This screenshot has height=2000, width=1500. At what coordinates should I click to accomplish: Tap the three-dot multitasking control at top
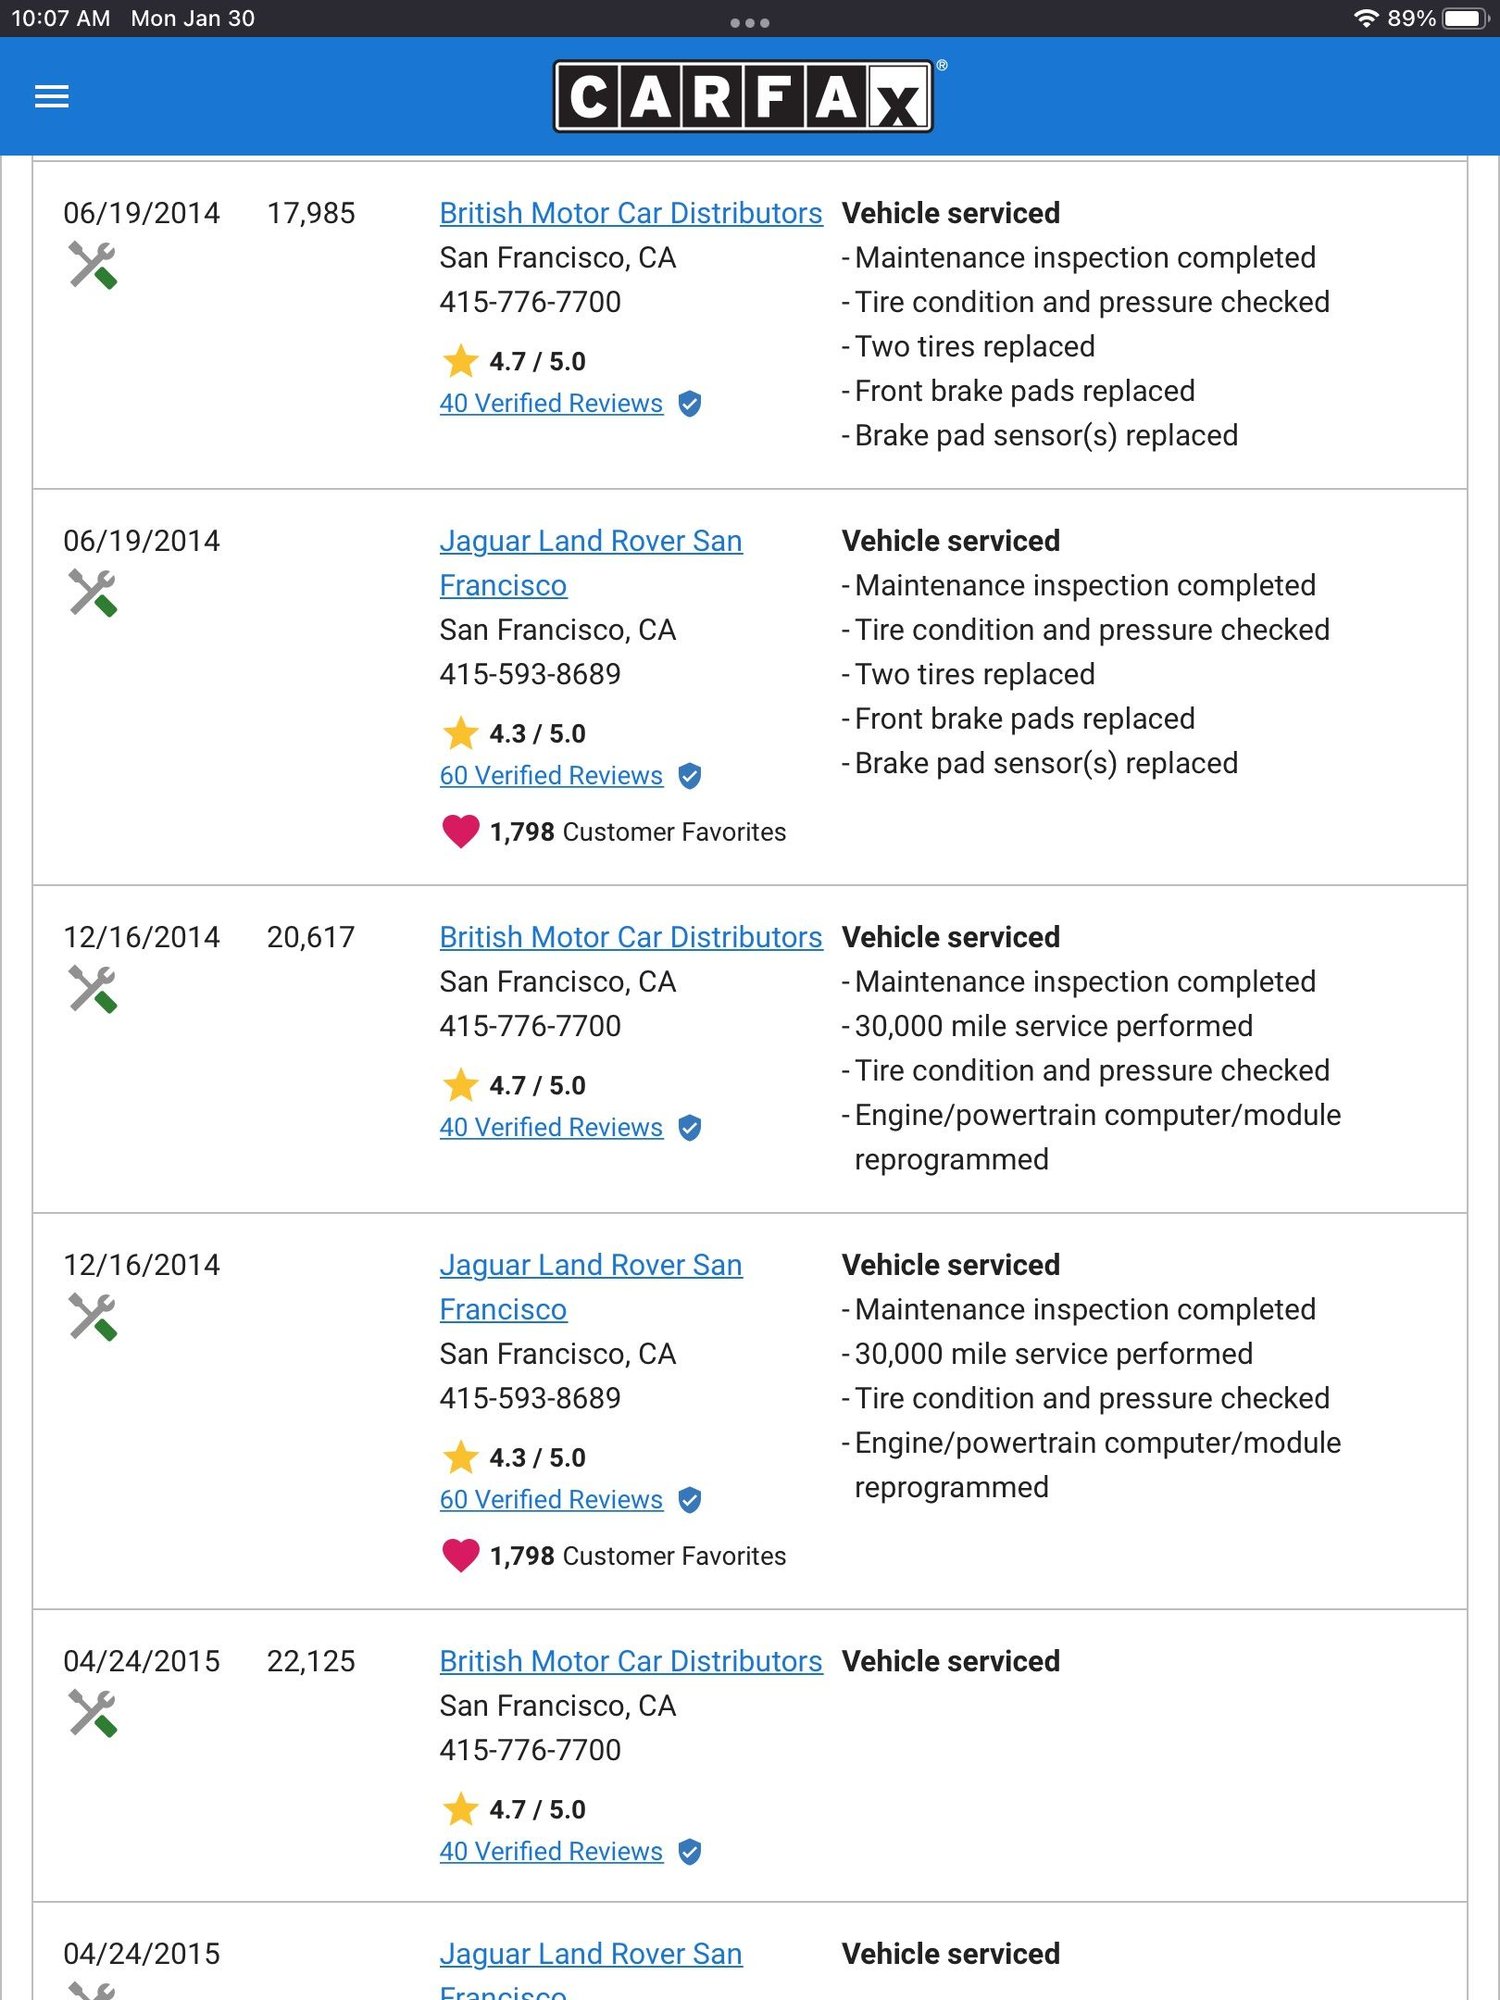(x=750, y=22)
